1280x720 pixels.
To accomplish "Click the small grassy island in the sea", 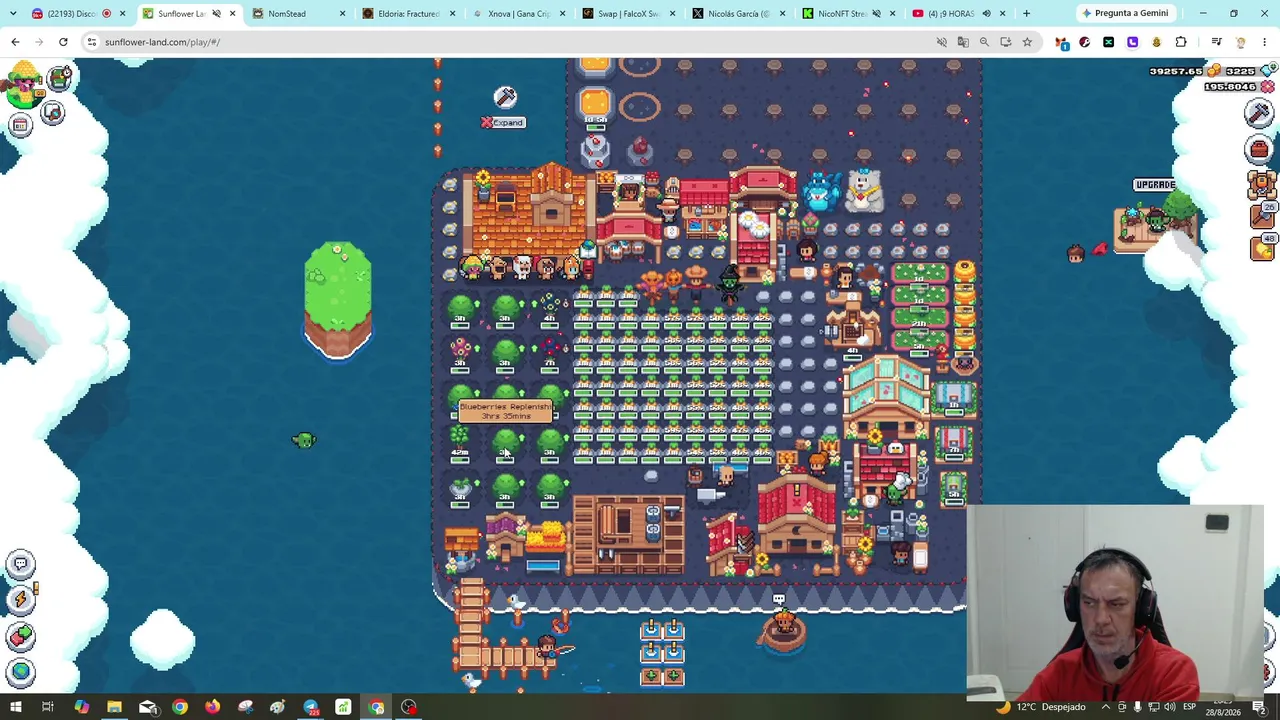I will 338,299.
